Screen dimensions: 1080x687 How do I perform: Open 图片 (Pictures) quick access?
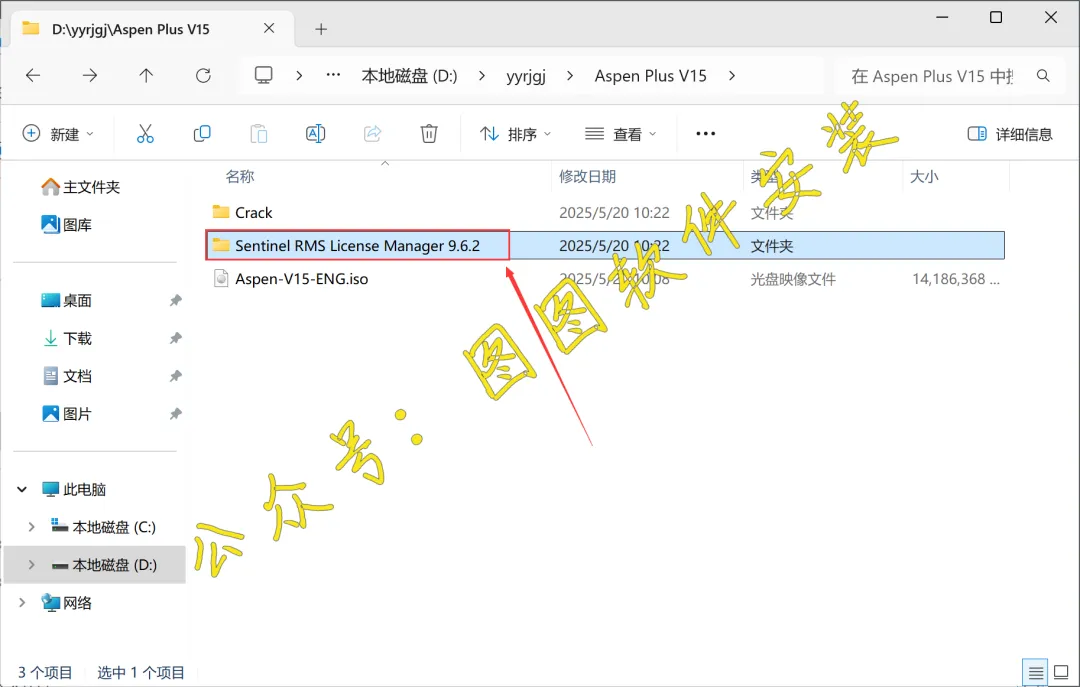pyautogui.click(x=67, y=413)
